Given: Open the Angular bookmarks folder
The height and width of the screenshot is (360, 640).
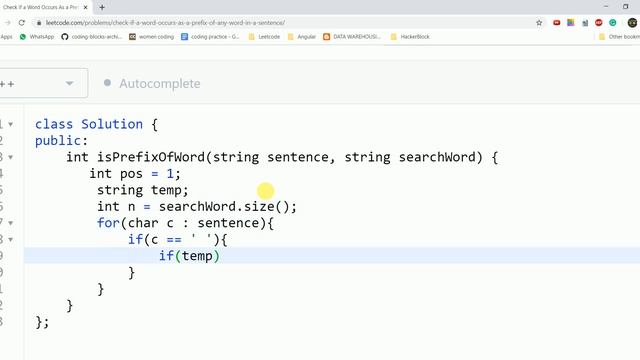Looking at the screenshot, I should (302, 37).
